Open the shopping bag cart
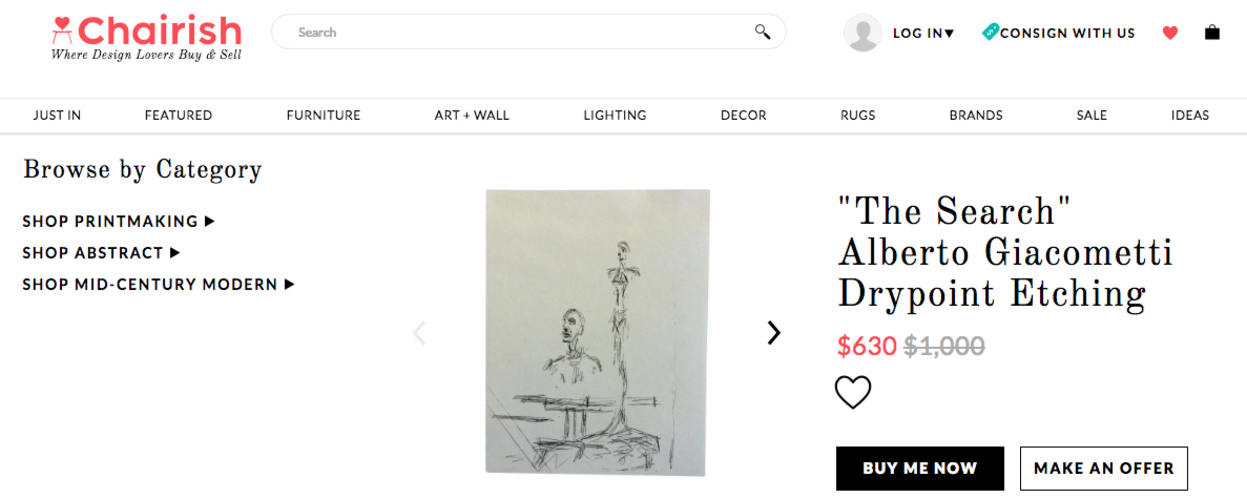The height and width of the screenshot is (498, 1247). 1212,33
